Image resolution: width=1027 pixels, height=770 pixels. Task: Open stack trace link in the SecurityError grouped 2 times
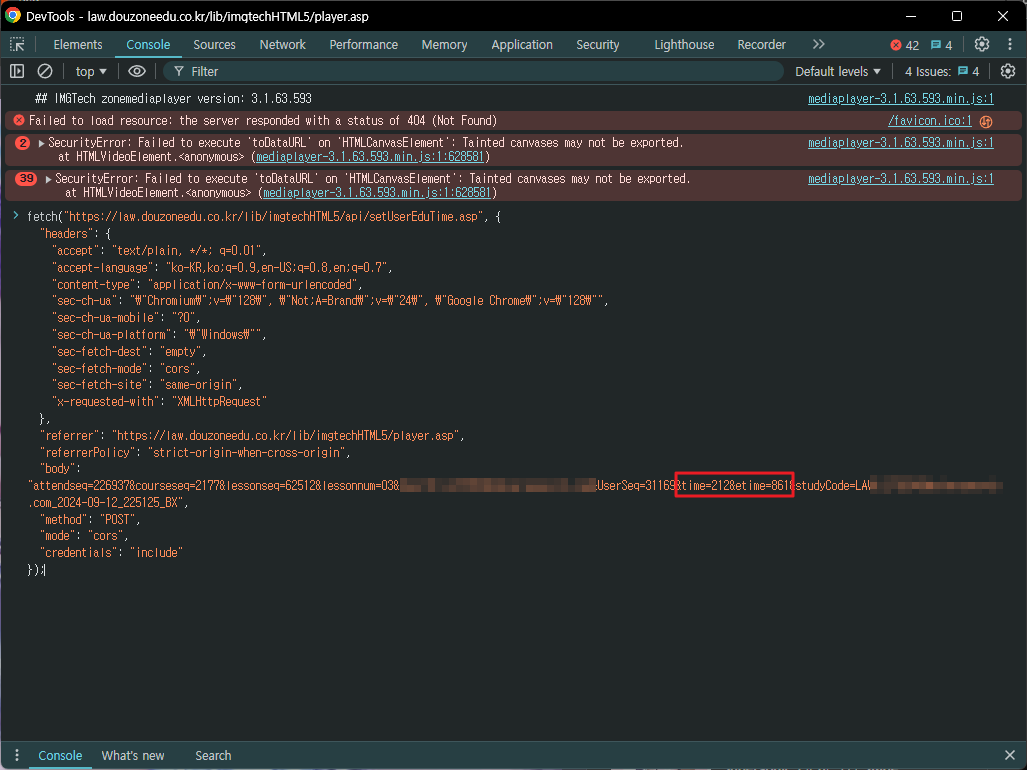tap(369, 157)
